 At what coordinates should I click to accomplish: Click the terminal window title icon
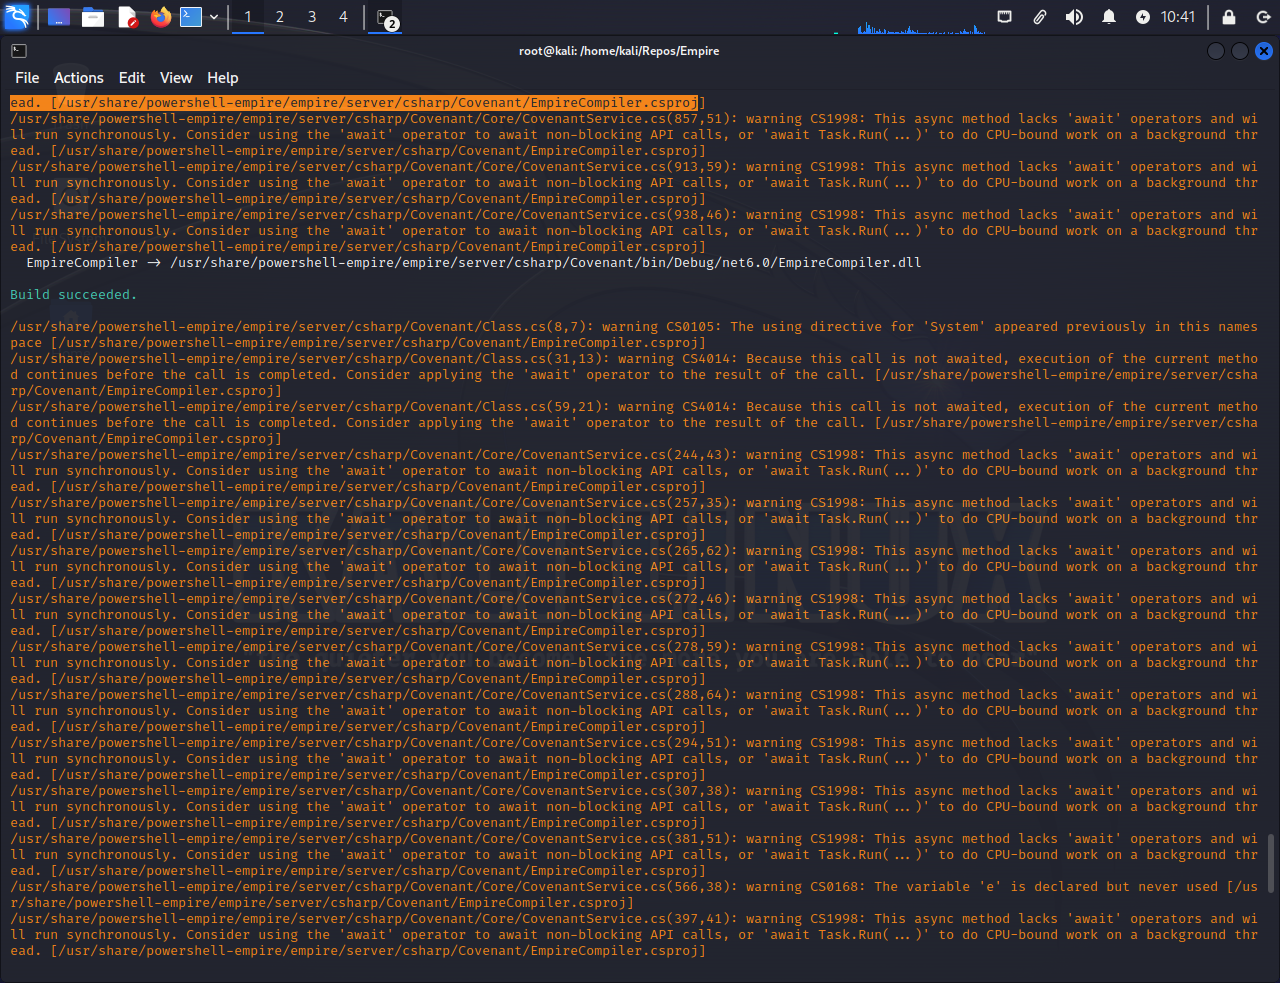pos(19,51)
